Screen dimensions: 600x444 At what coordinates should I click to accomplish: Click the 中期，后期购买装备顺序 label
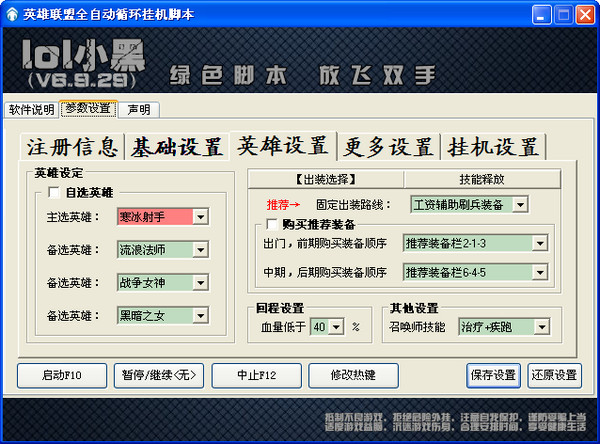tap(325, 272)
